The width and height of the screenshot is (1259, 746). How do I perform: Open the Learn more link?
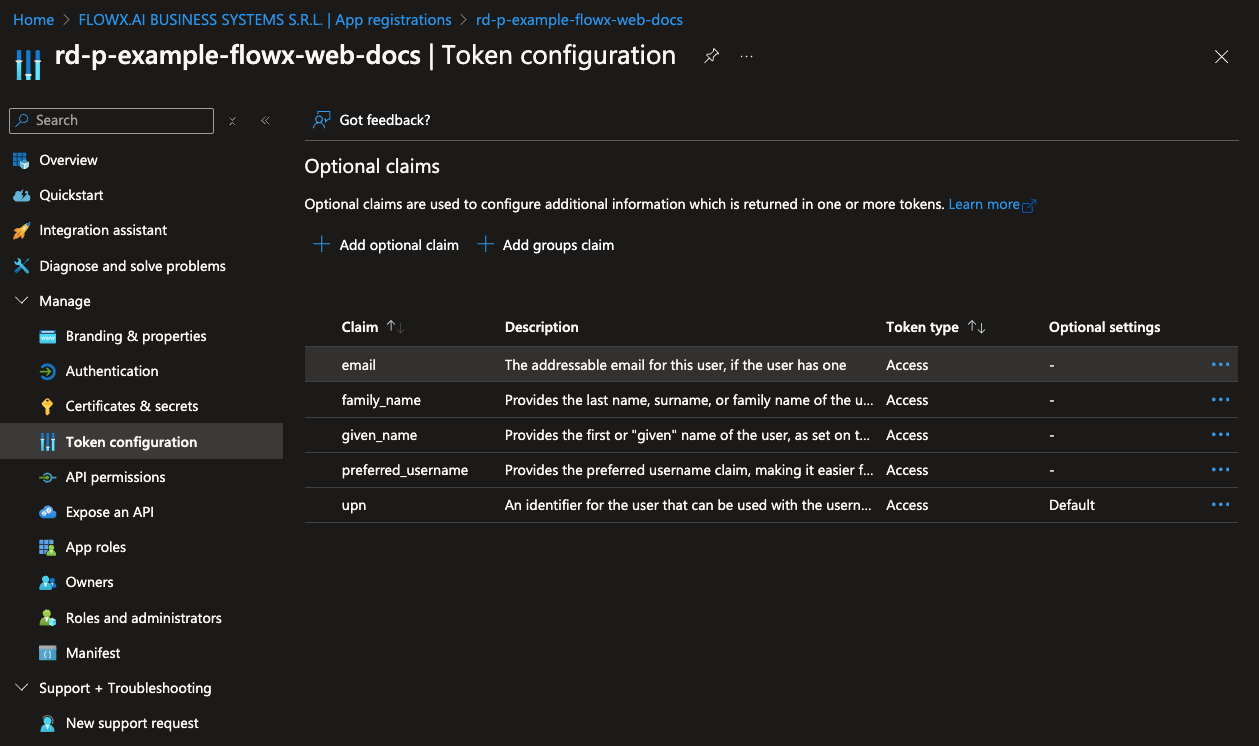[x=992, y=204]
